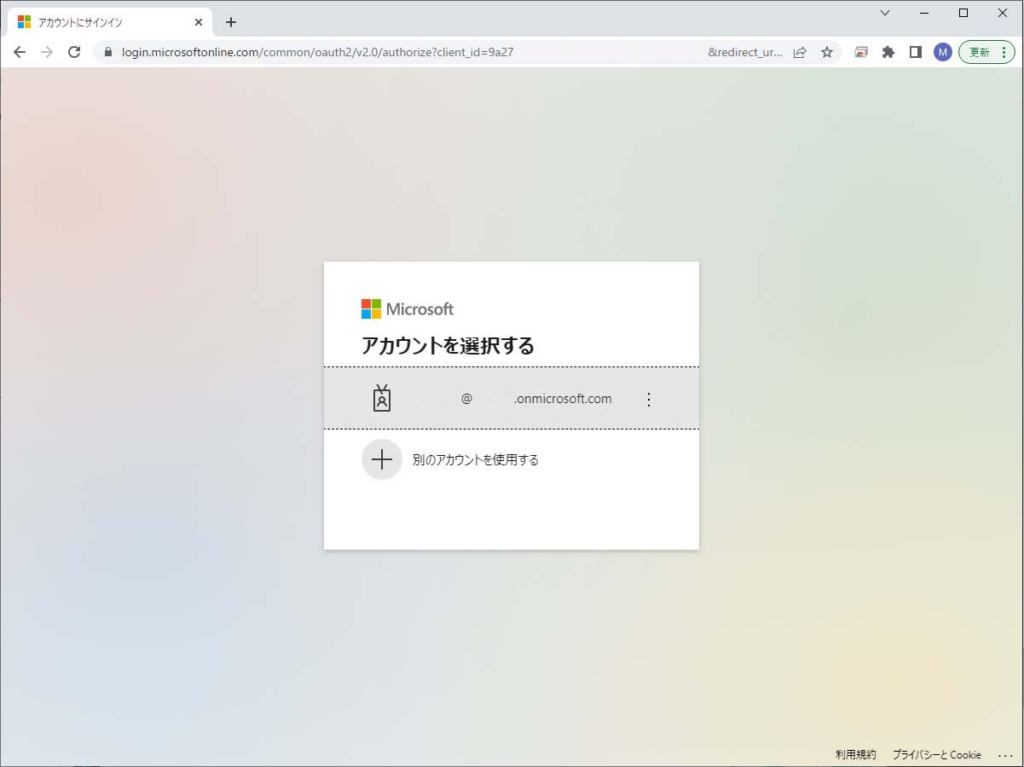Close the アカウントにサインイン tab
This screenshot has height=767, width=1024.
click(x=198, y=22)
